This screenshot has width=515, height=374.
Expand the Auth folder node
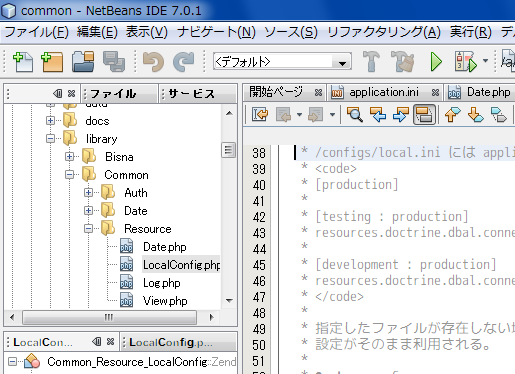coord(88,192)
